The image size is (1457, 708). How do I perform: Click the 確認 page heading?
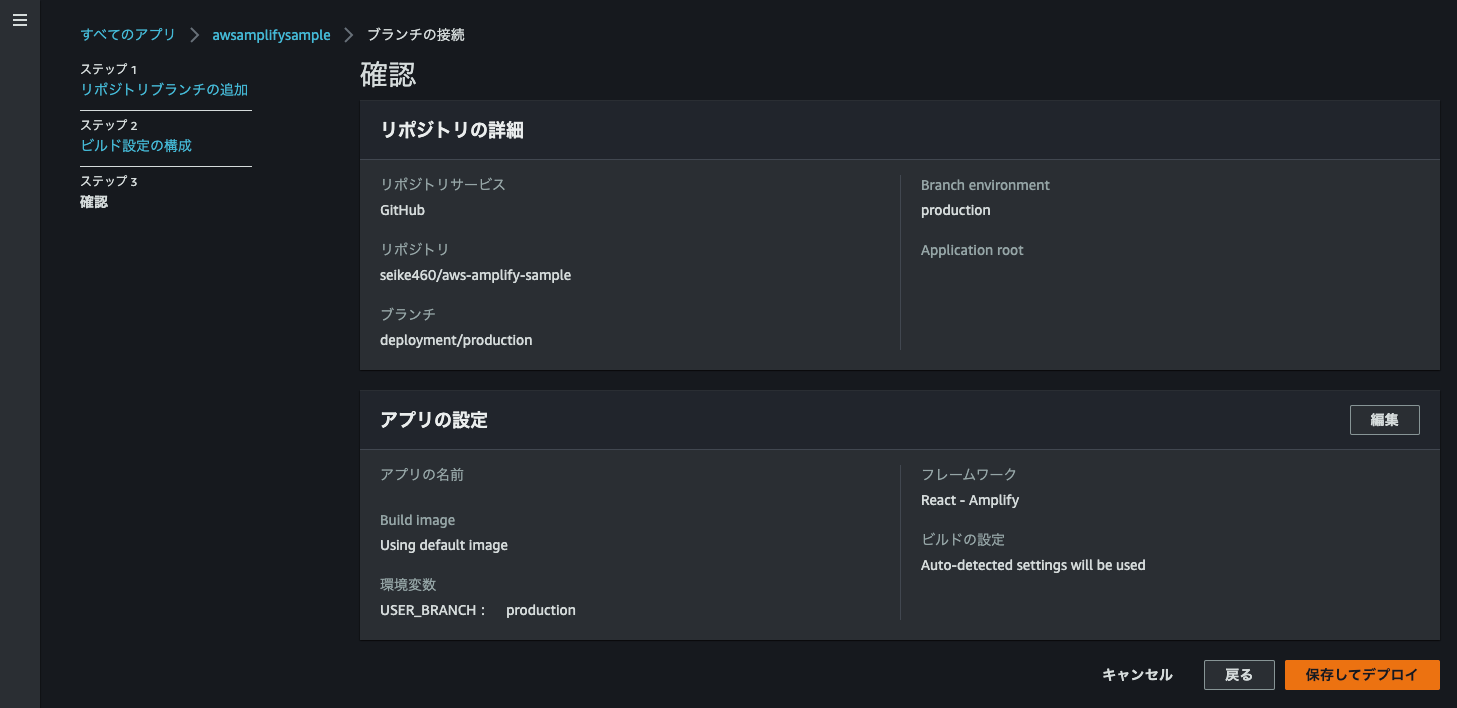tap(388, 74)
